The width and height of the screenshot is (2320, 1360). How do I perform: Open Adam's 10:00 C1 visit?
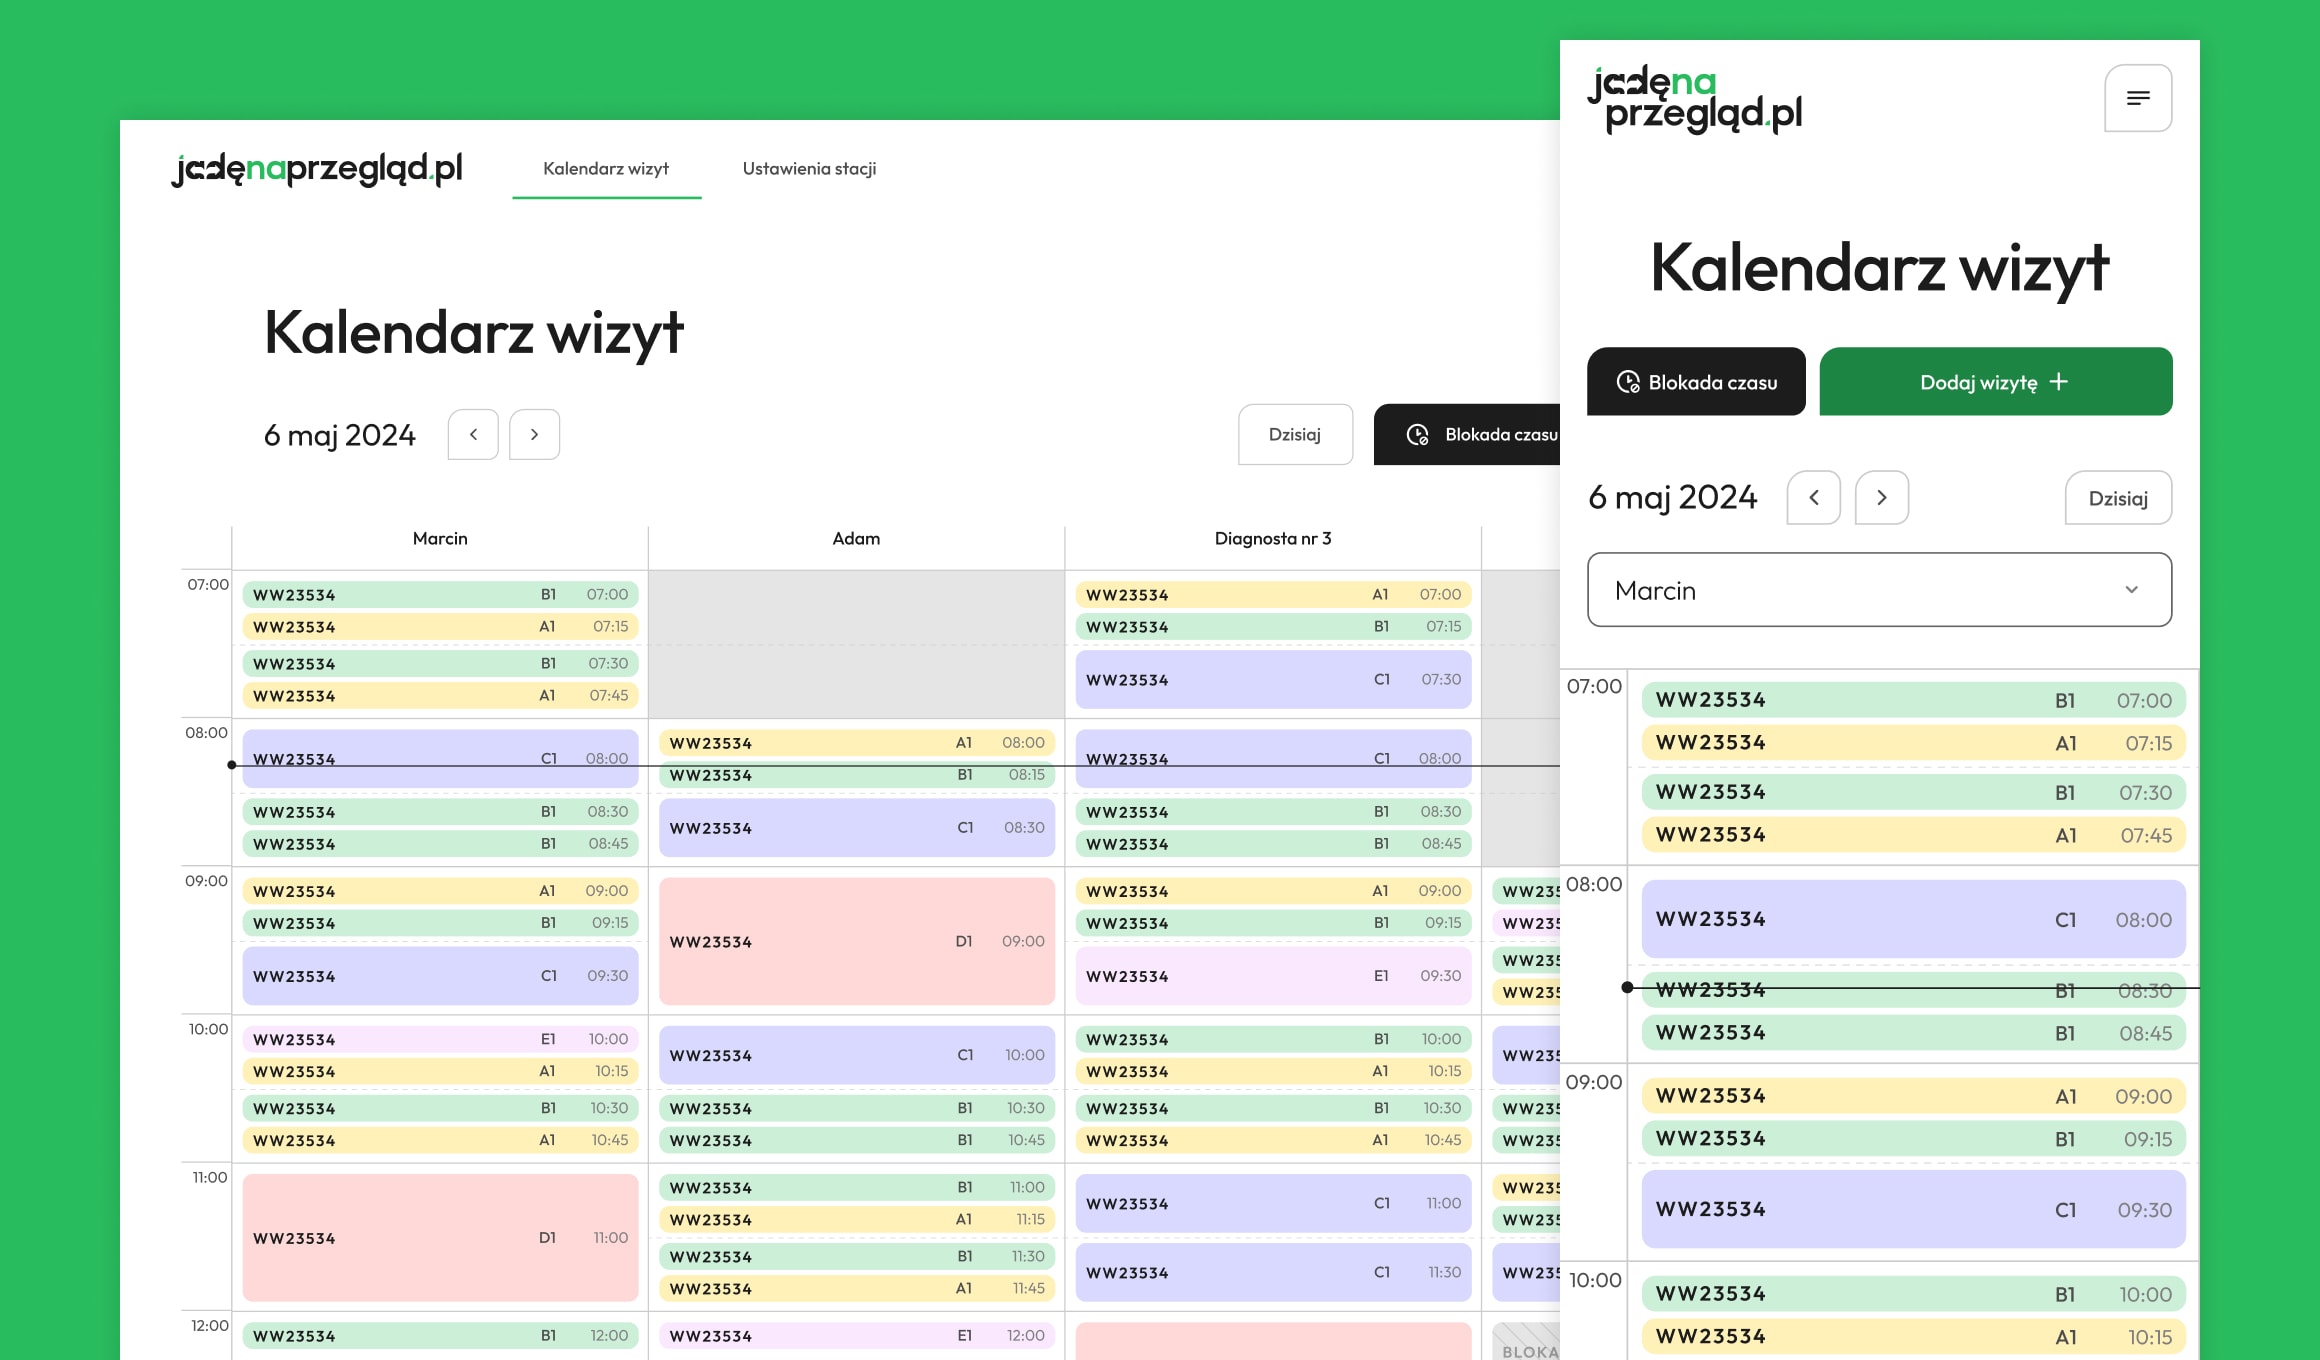click(857, 1055)
